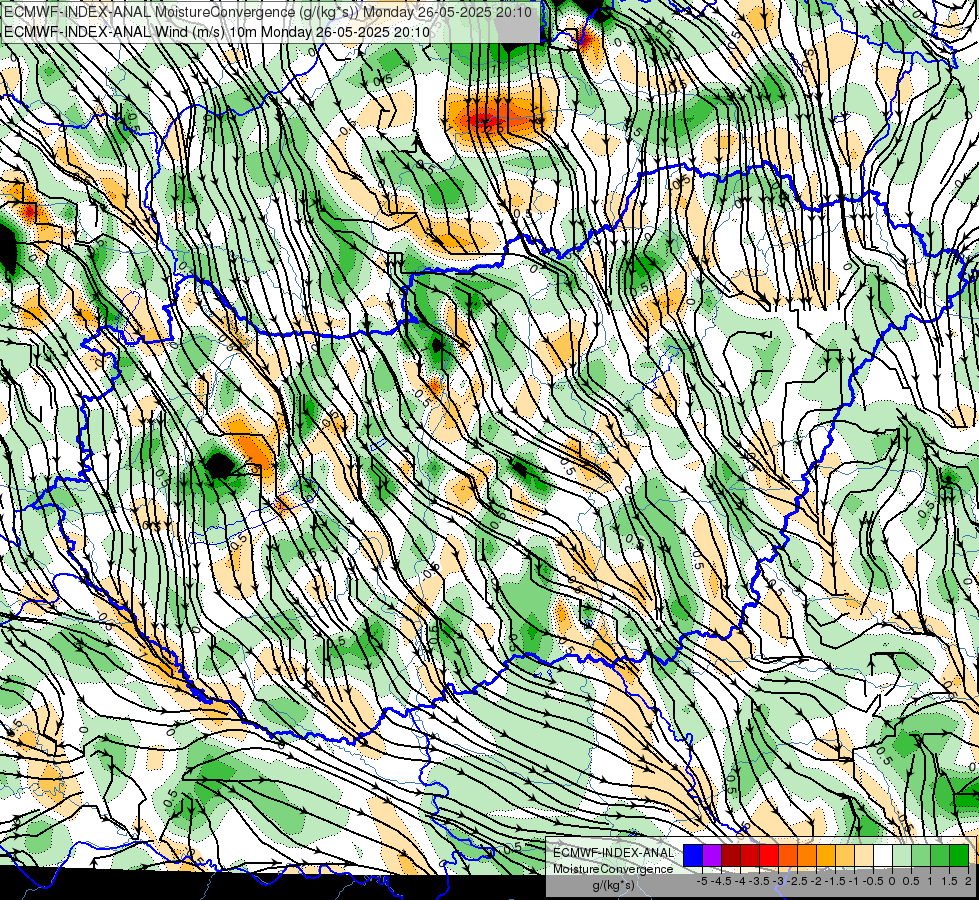Click the 'Wind (m/s) 10m' title line

pos(217,31)
